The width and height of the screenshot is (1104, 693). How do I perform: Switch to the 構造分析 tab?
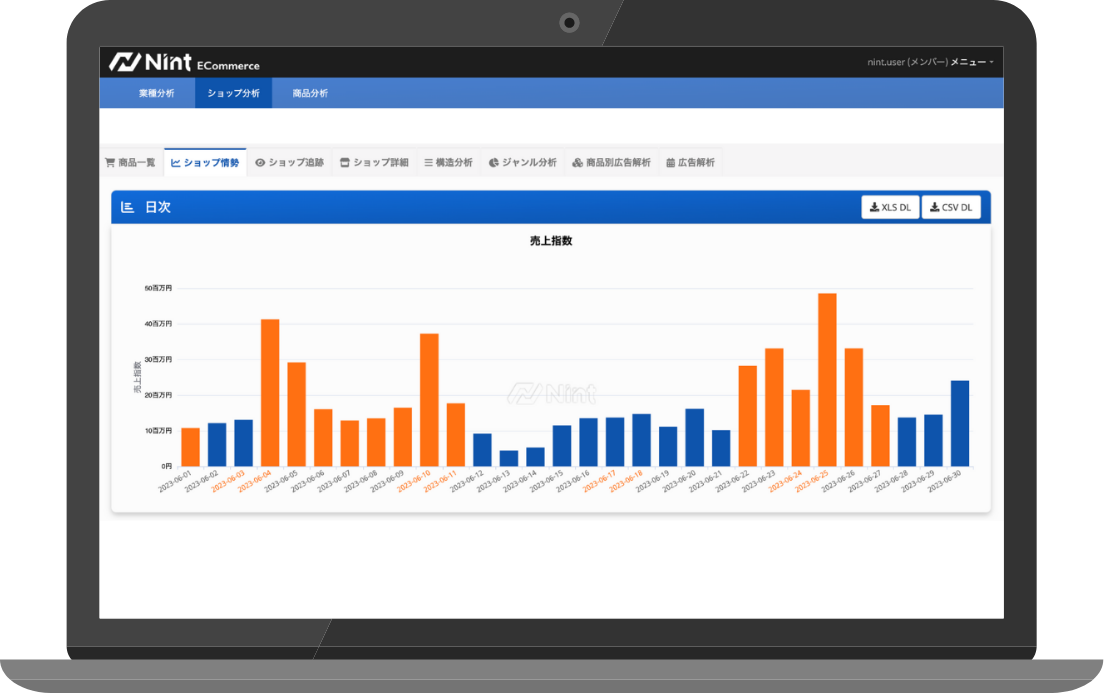(x=448, y=162)
